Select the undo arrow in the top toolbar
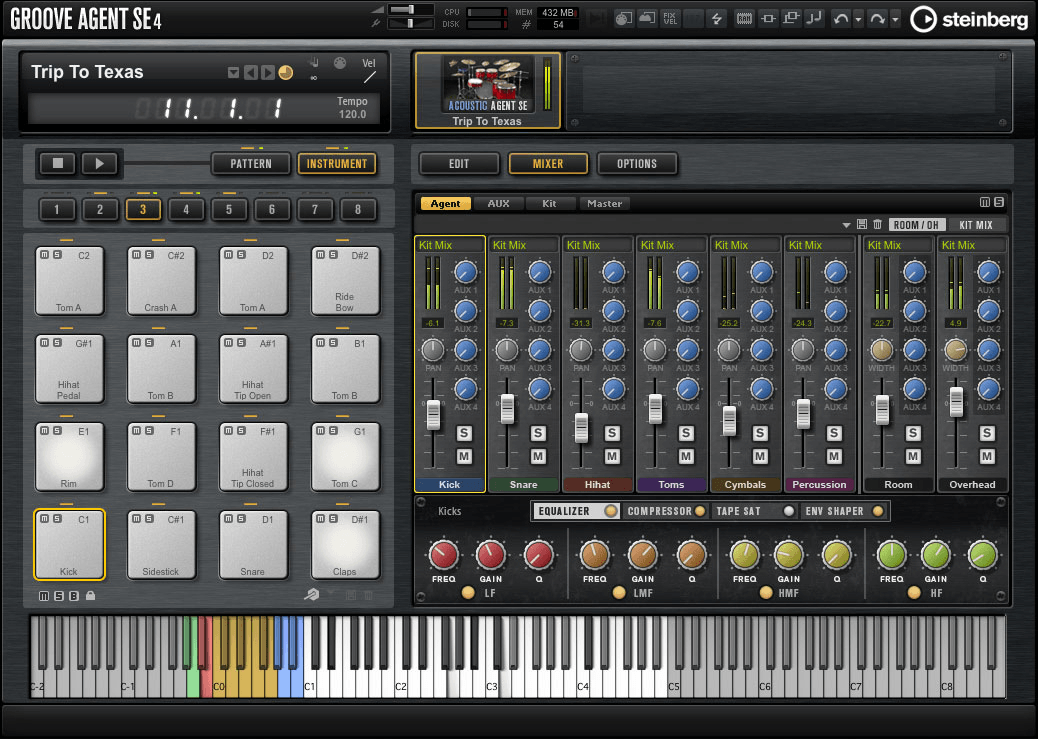This screenshot has height=739, width=1038. 841,18
